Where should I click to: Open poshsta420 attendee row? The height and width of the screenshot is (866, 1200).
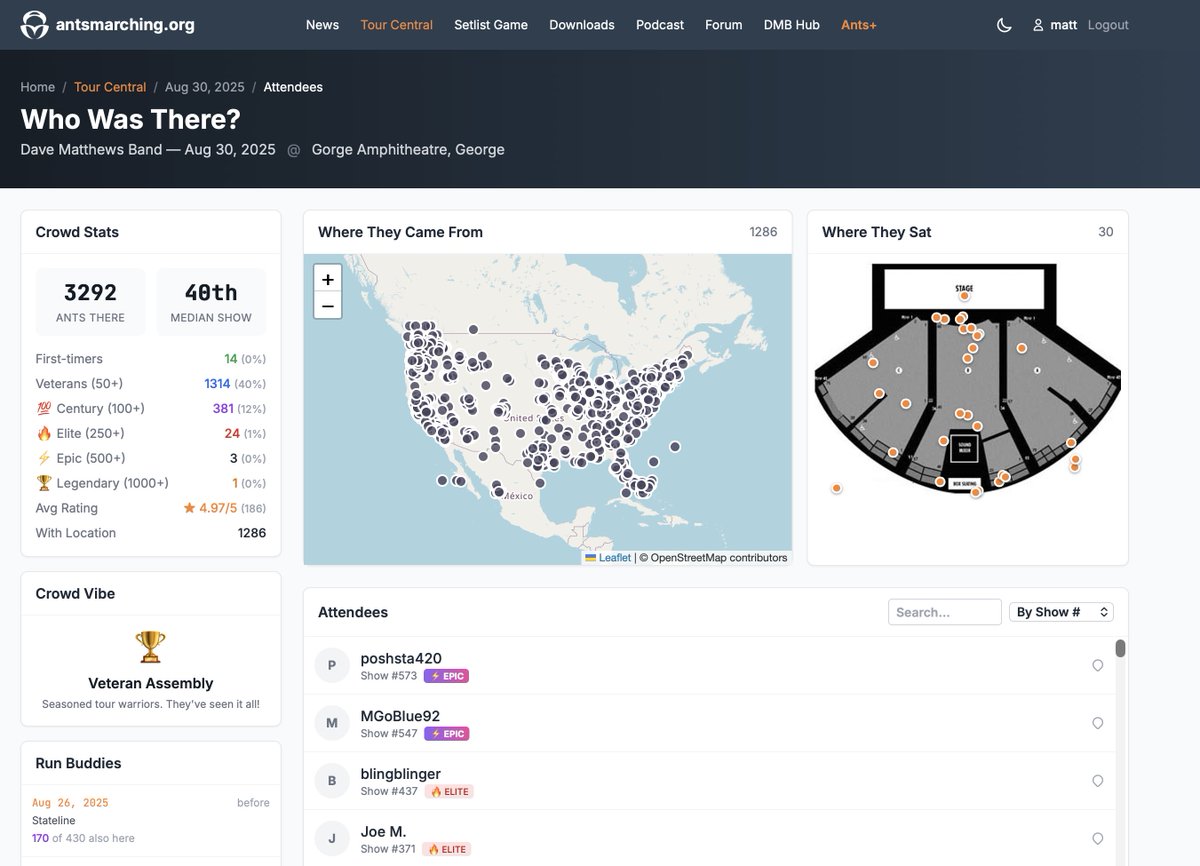(708, 666)
